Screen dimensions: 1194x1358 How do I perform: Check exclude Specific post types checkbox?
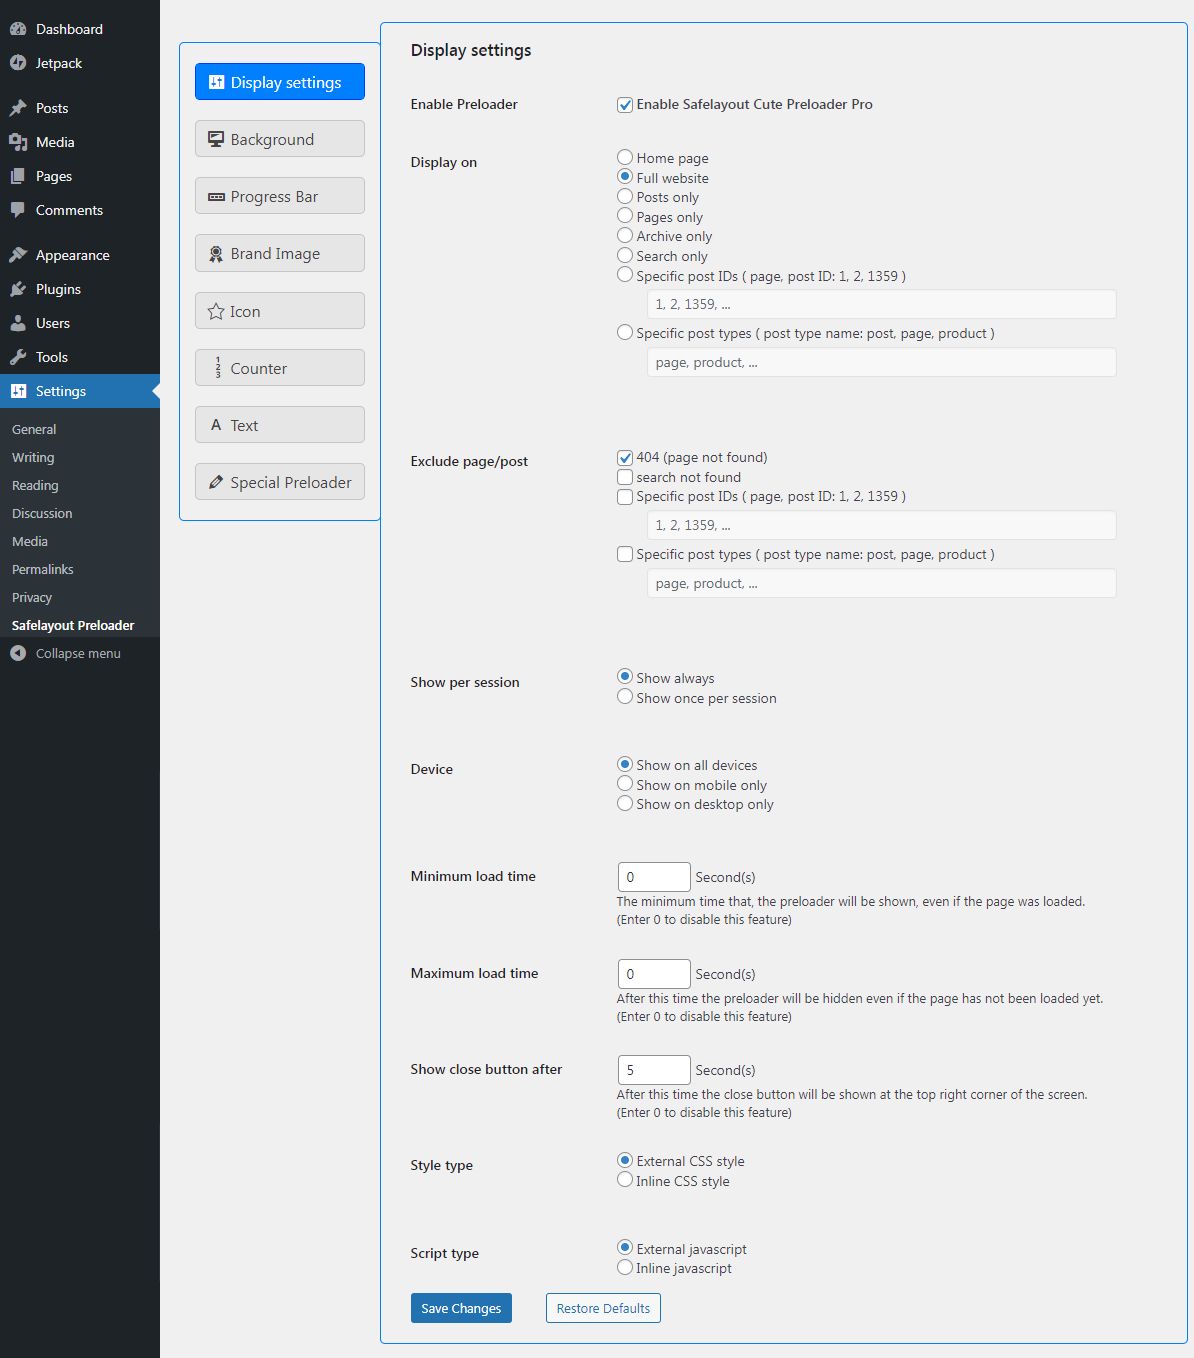(625, 554)
